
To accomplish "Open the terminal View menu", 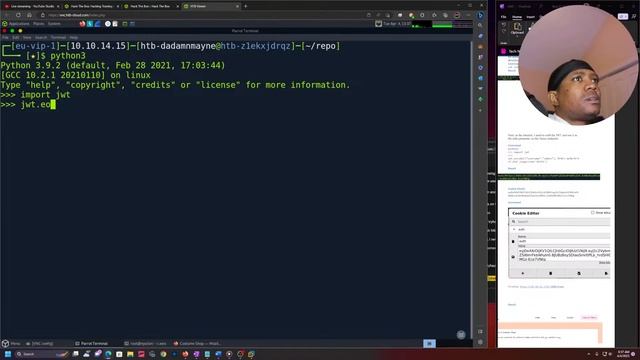I will click(x=27, y=37).
